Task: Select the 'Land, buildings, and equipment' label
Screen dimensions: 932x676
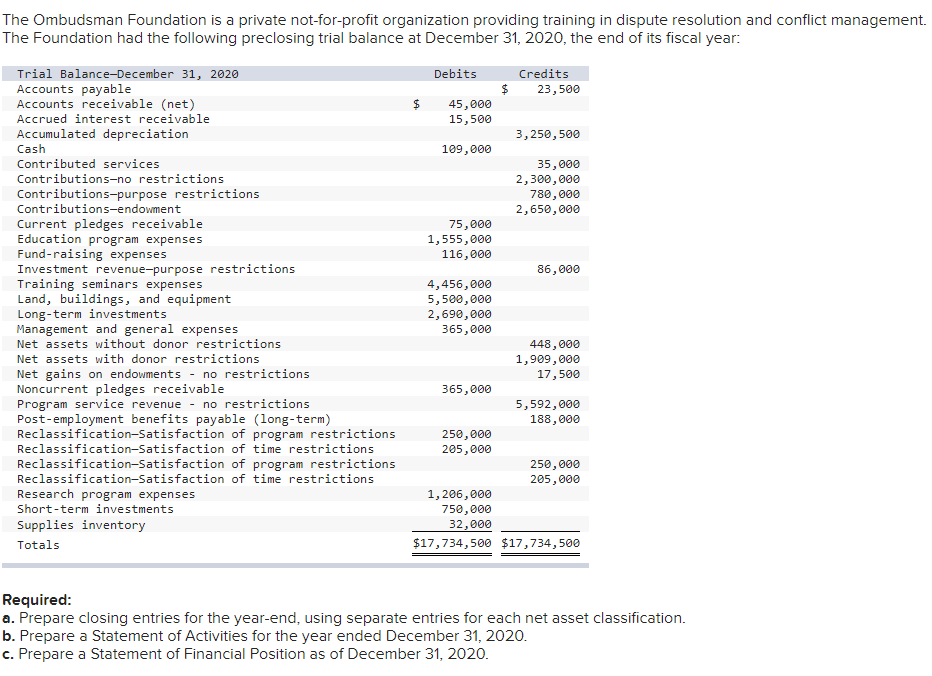Action: pyautogui.click(x=124, y=299)
